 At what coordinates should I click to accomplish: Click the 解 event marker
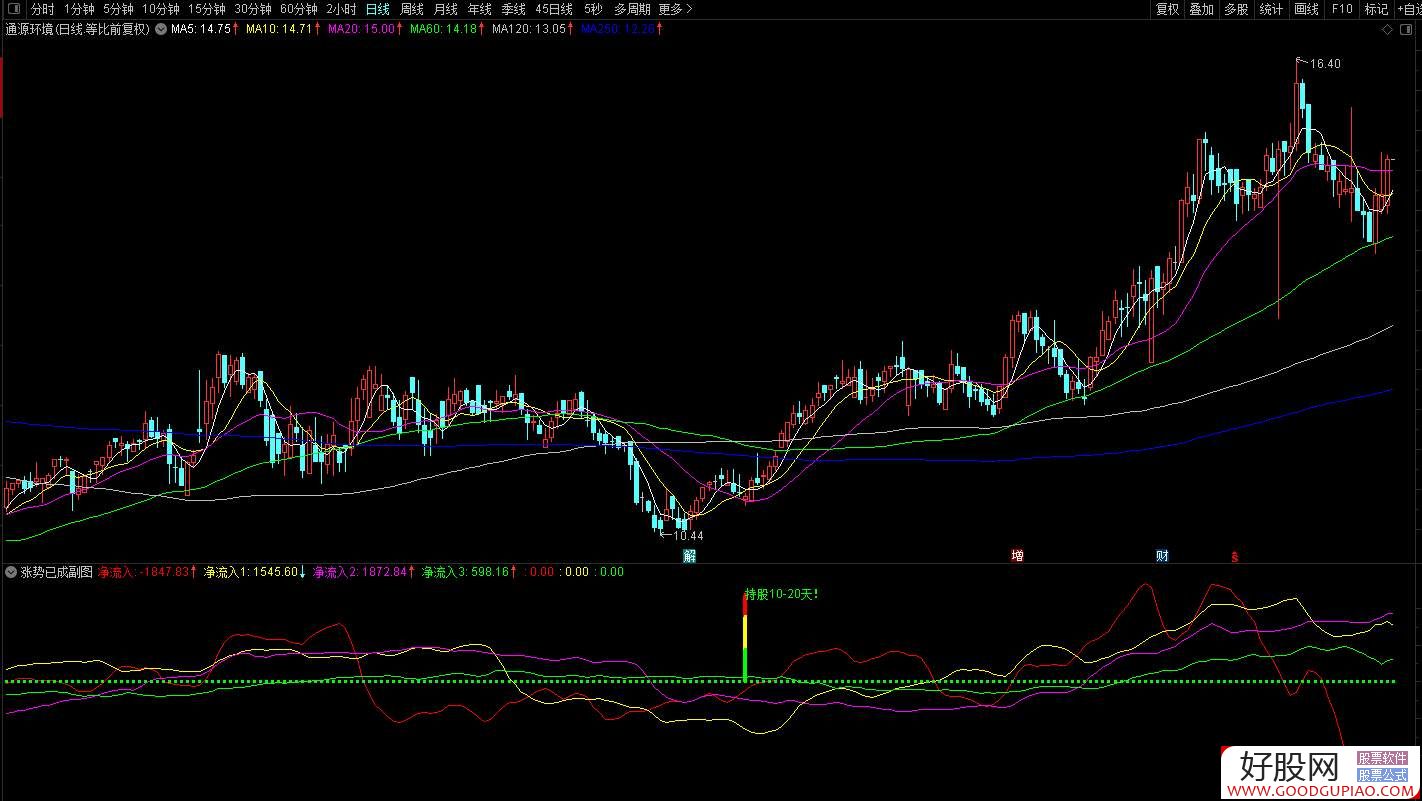pos(689,556)
